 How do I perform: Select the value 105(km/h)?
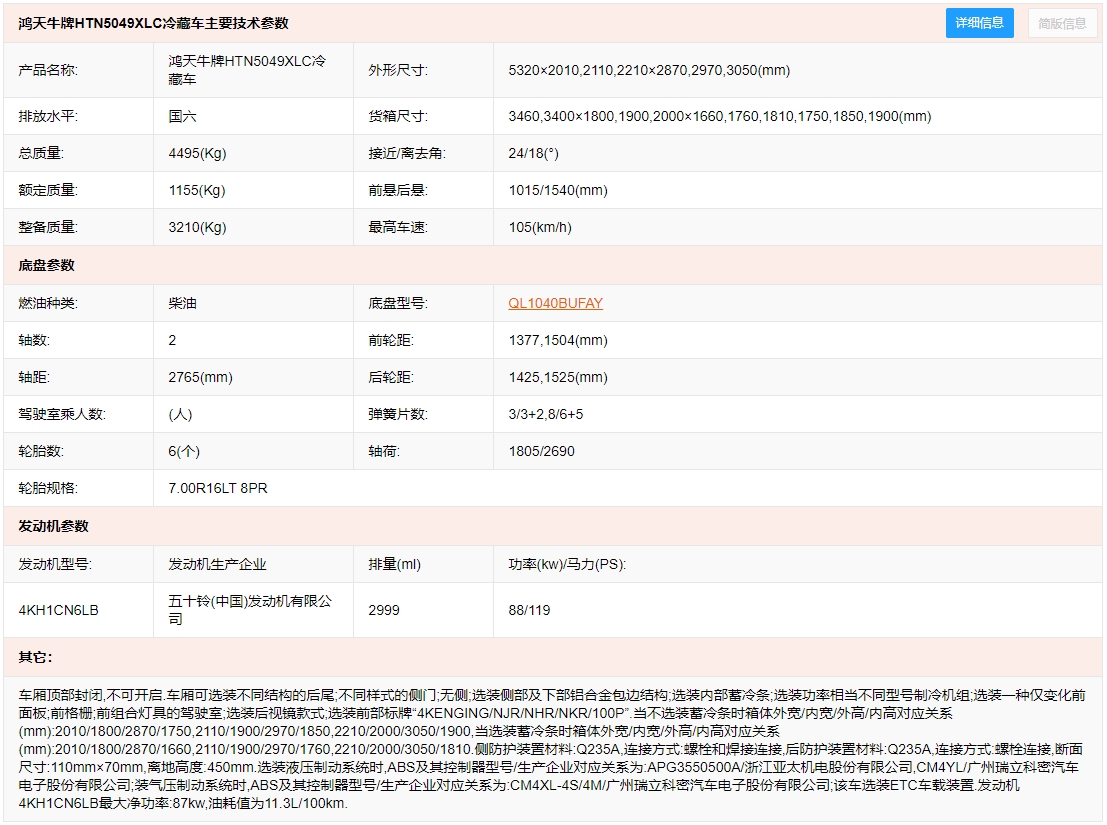[x=540, y=227]
